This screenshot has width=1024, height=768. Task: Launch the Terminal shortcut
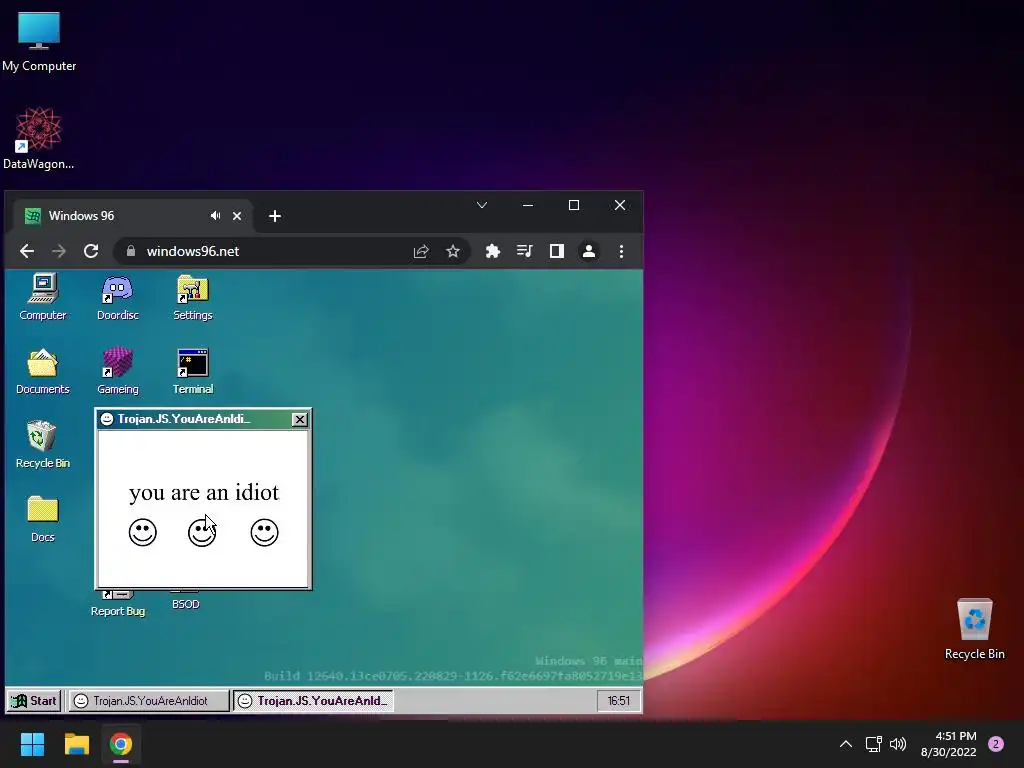click(193, 372)
